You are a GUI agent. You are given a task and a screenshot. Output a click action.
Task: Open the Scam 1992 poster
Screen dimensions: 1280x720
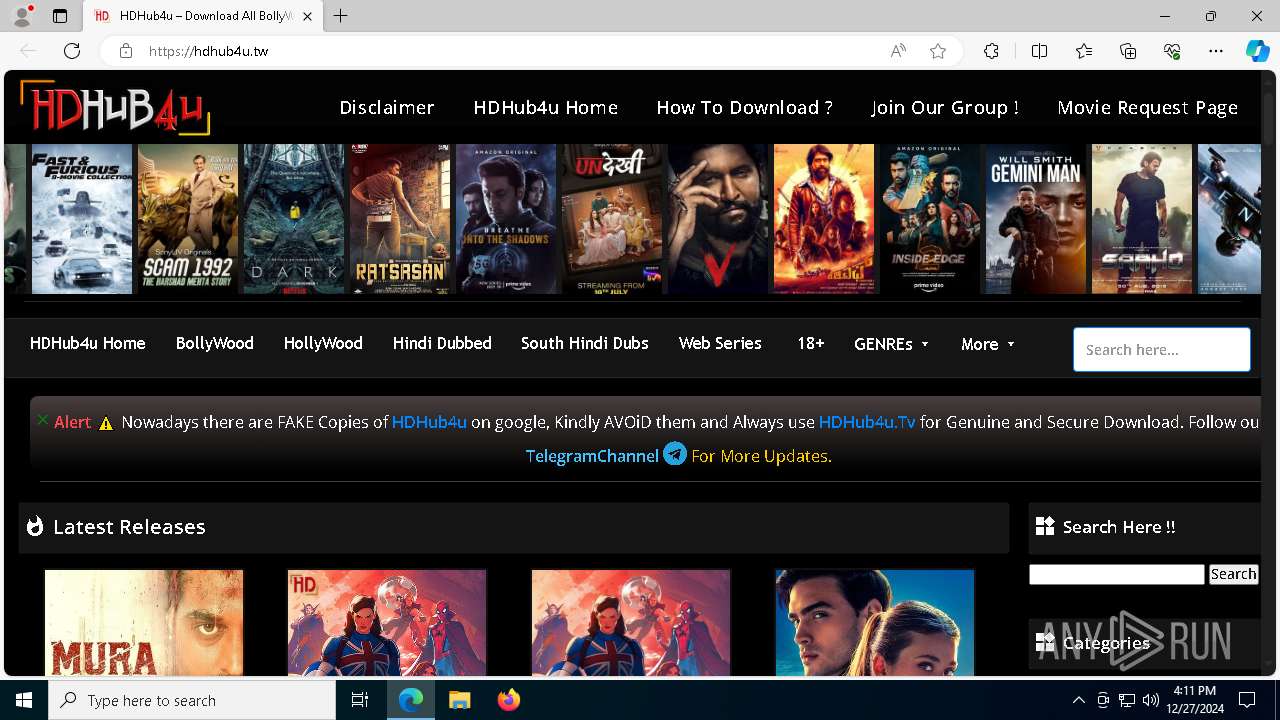188,219
